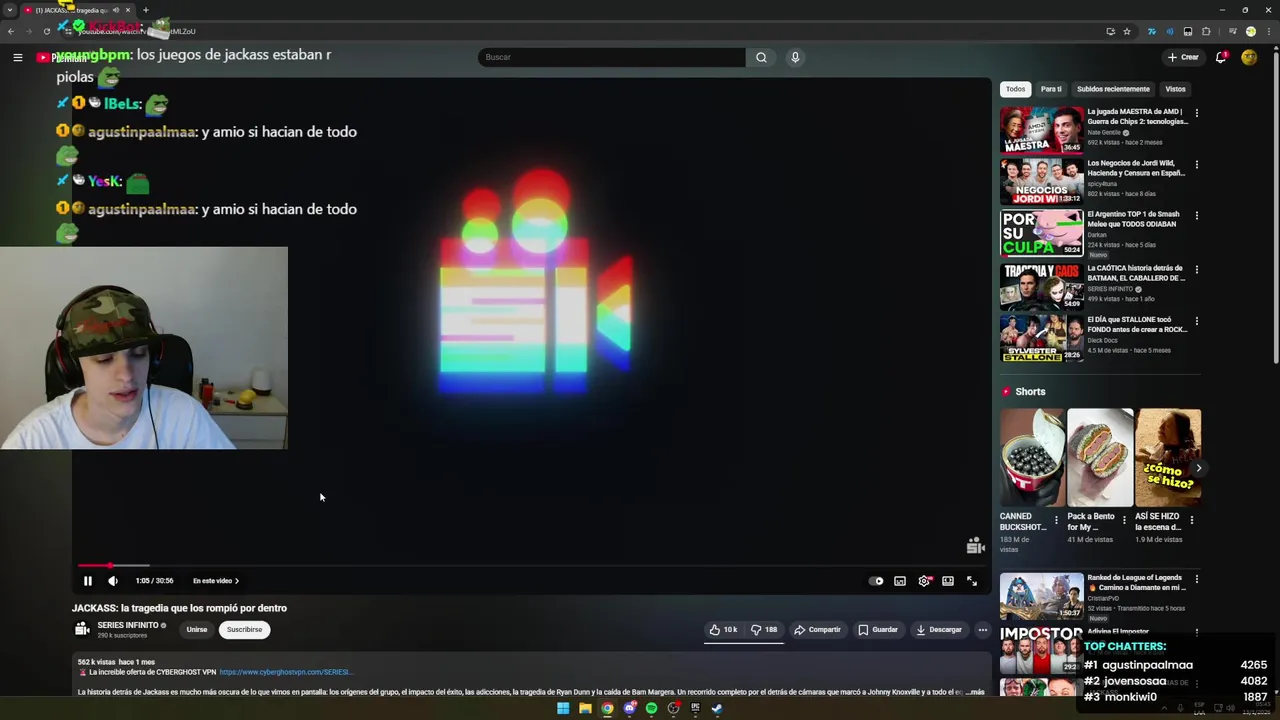
Task: Click the Descargar download button
Action: (939, 630)
